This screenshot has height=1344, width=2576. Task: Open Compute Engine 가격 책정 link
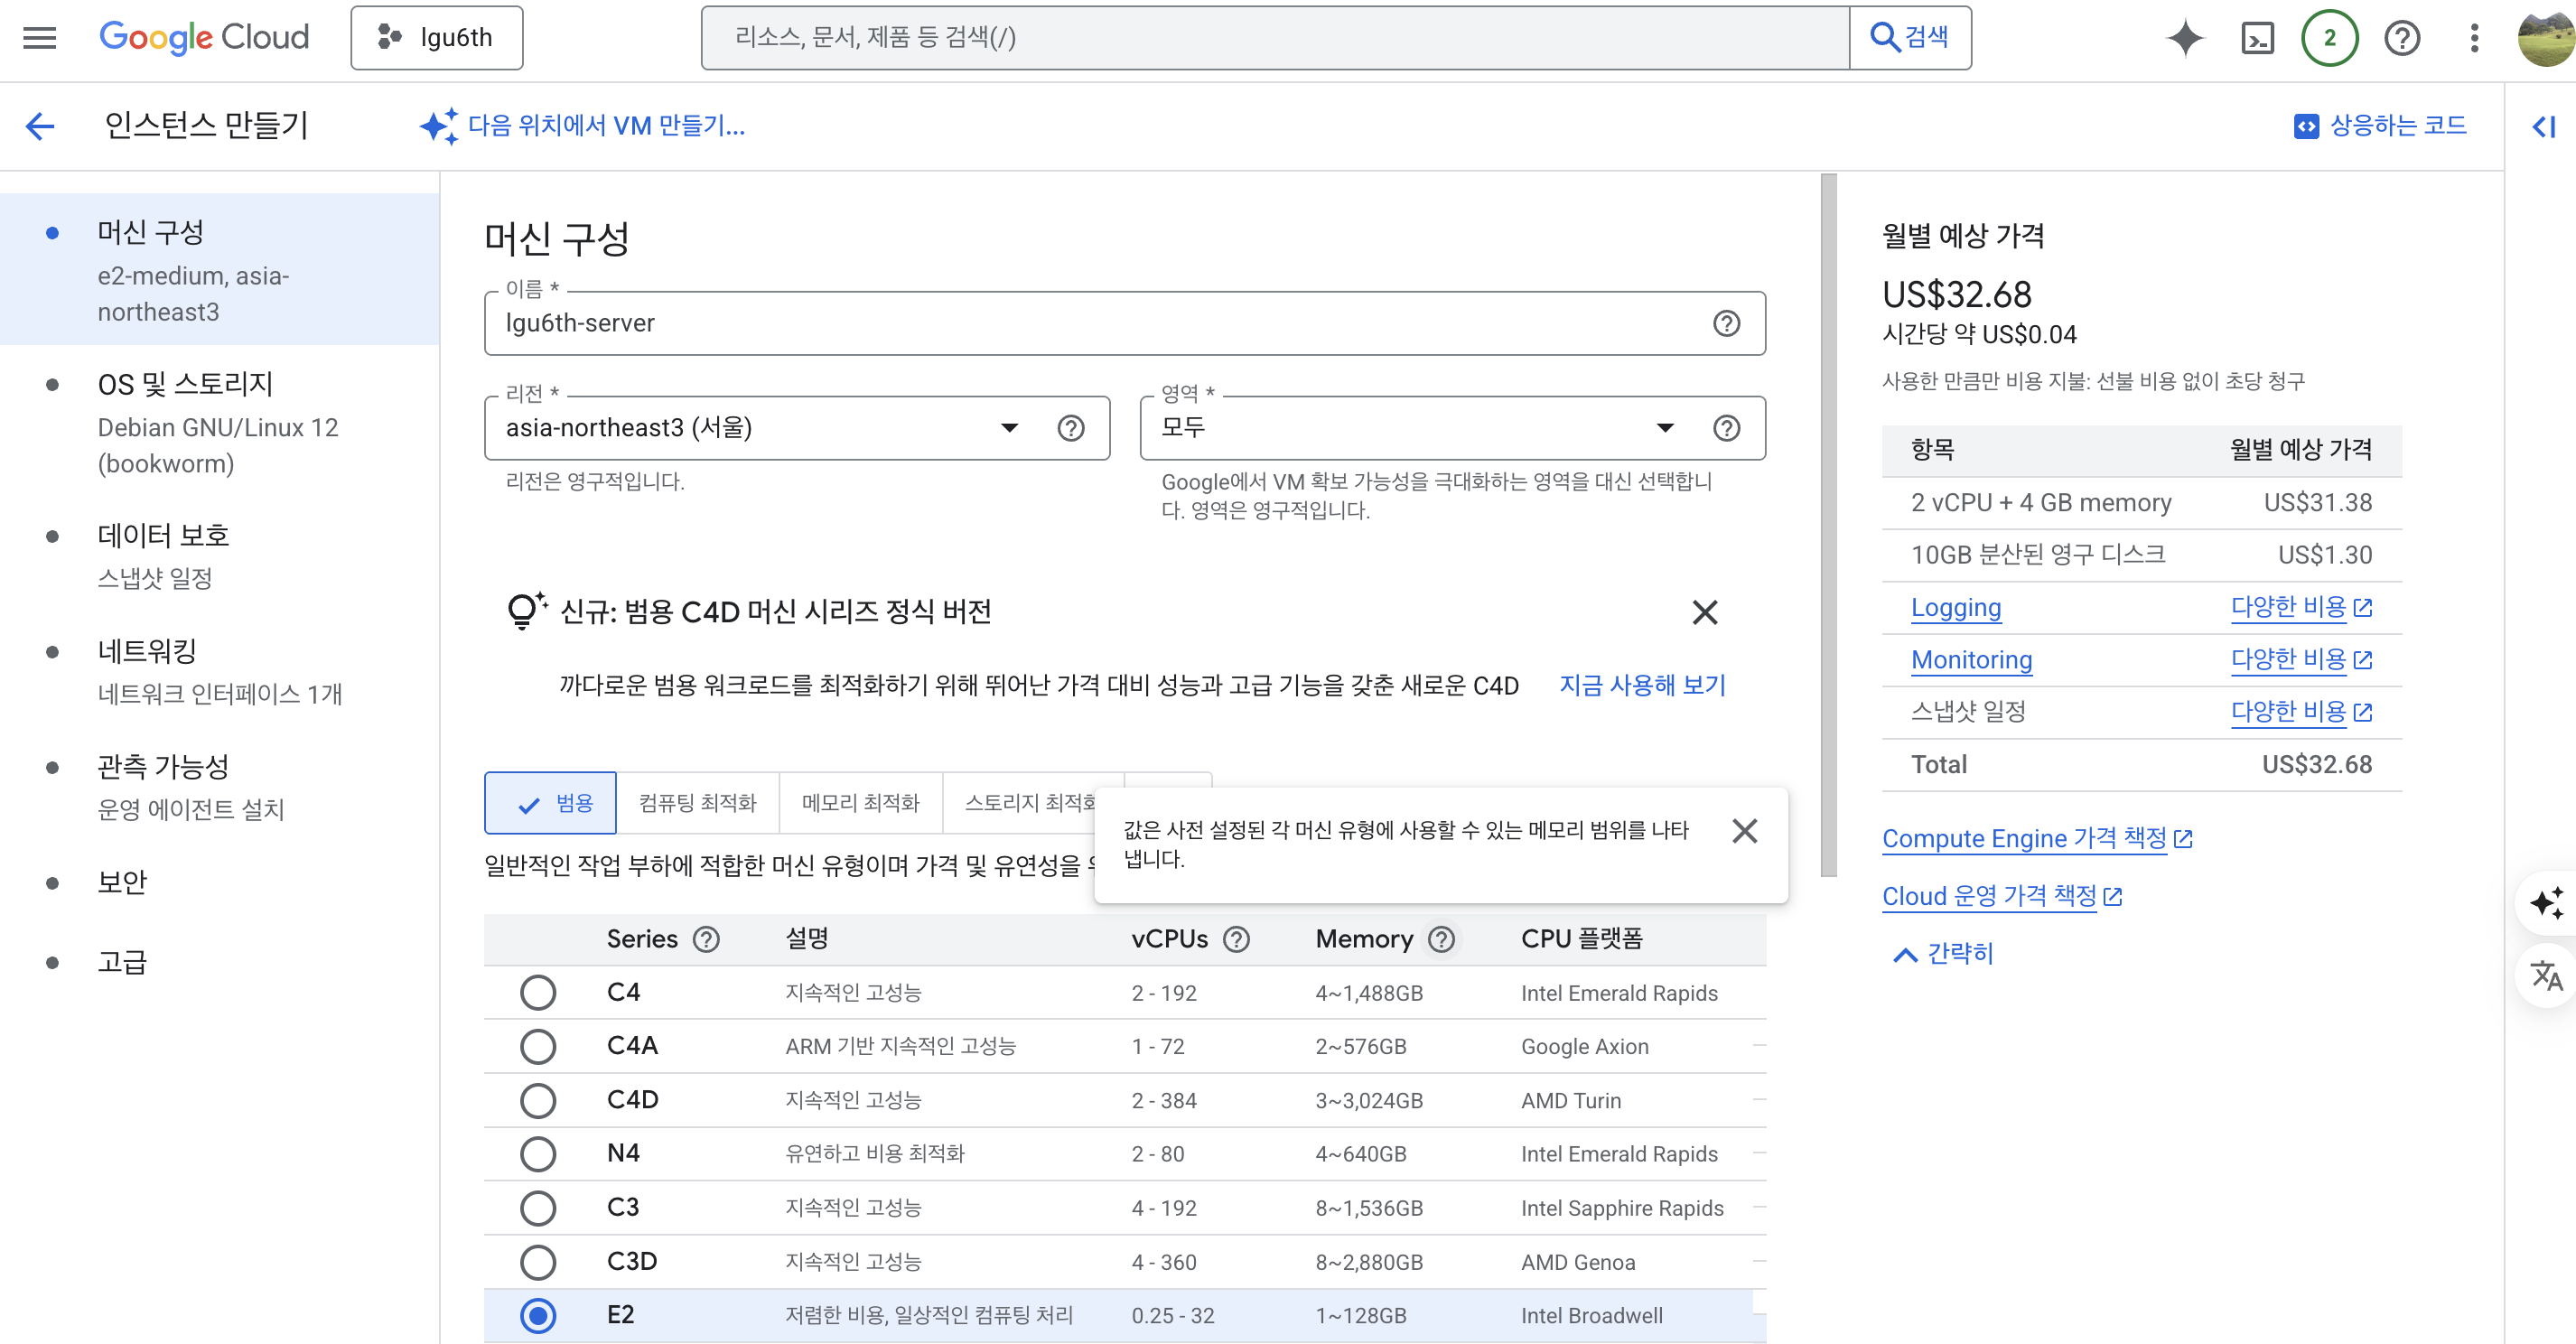tap(2036, 839)
